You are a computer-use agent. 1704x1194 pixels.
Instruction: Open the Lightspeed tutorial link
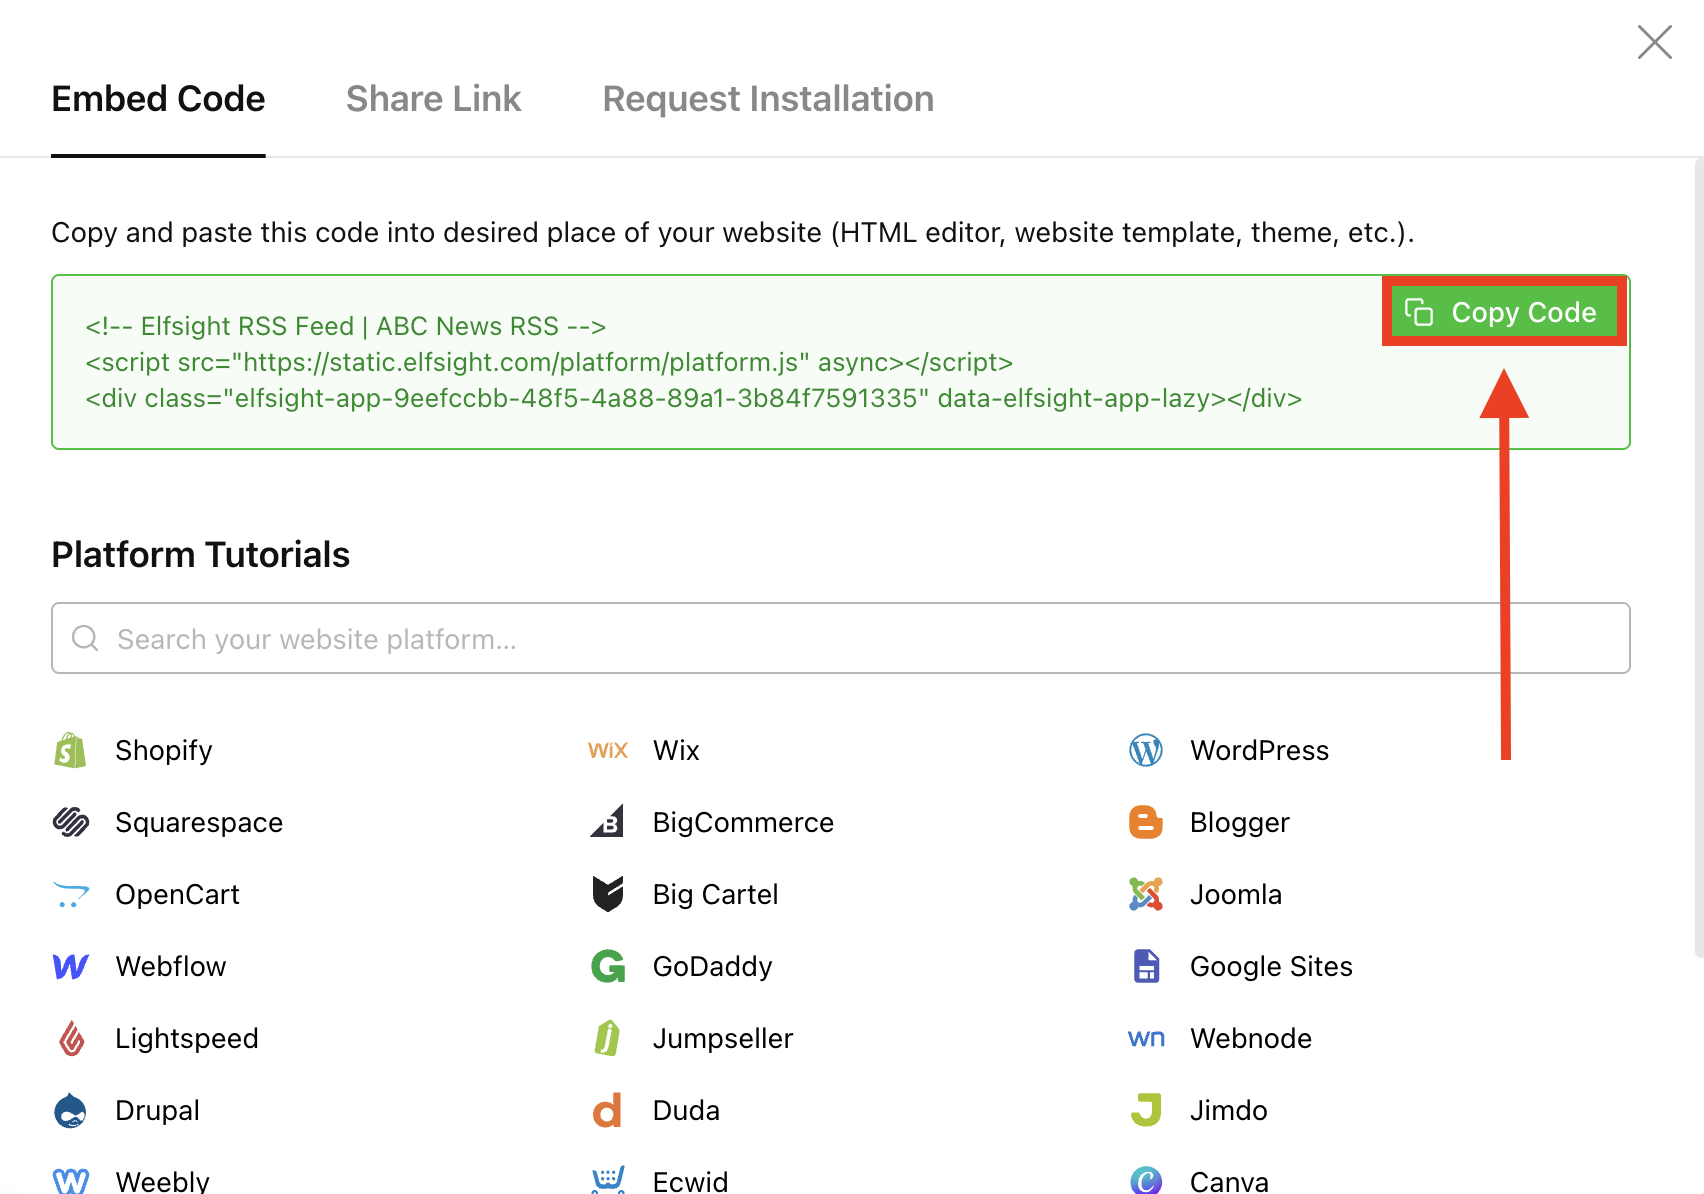click(x=186, y=1038)
